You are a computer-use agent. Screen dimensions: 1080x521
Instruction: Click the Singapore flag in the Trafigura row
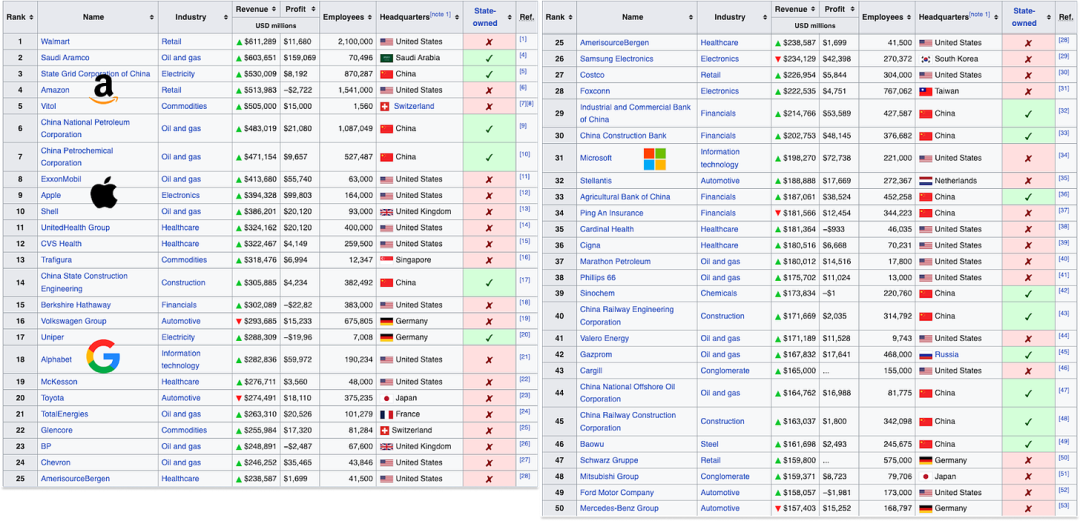point(386,260)
